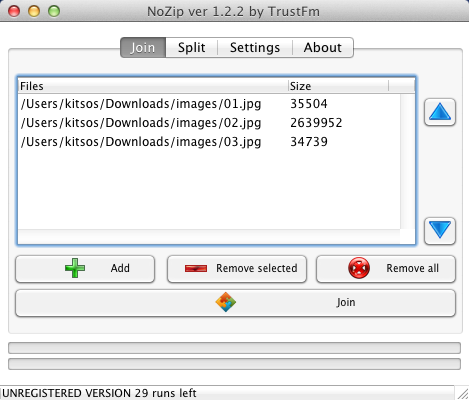Click the colorful puzzle Join icon
This screenshot has height=400, width=469.
pyautogui.click(x=226, y=302)
